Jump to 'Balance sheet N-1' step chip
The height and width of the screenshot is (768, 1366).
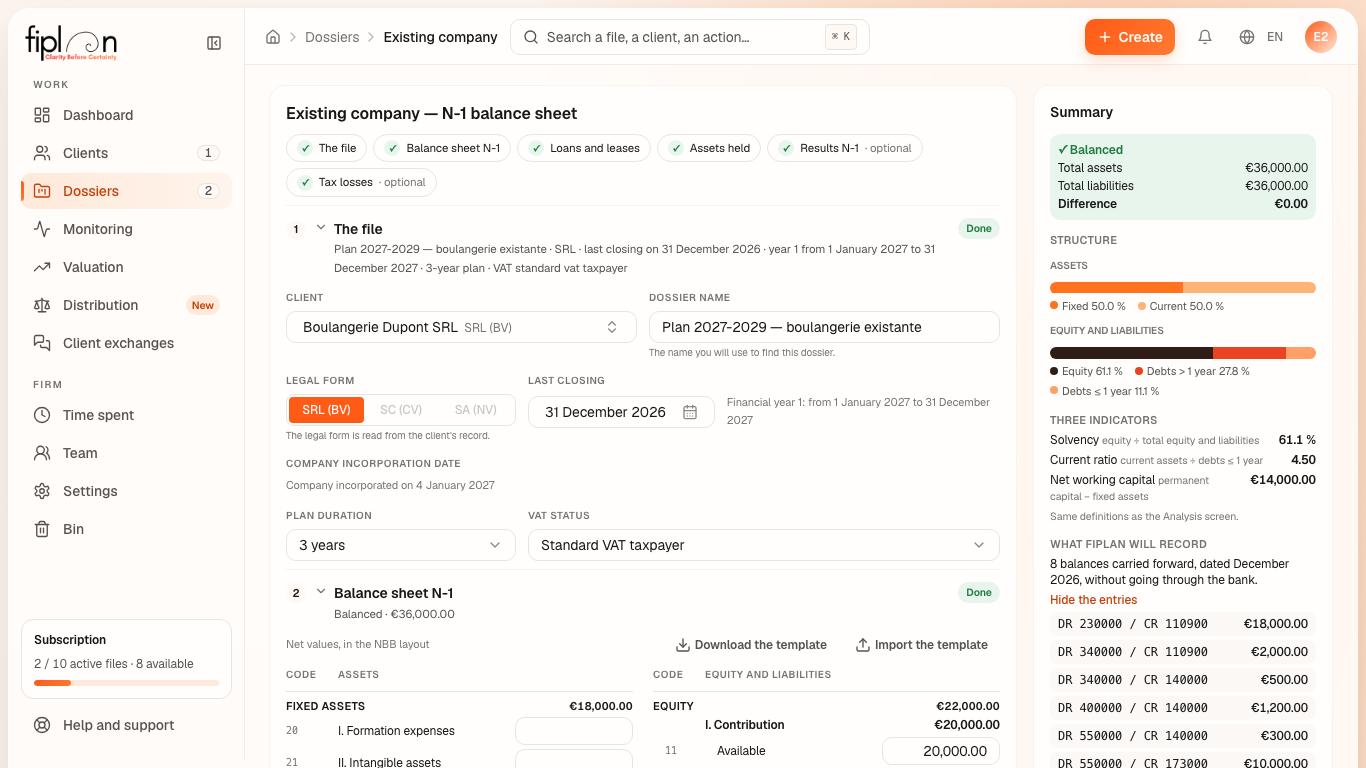click(443, 148)
